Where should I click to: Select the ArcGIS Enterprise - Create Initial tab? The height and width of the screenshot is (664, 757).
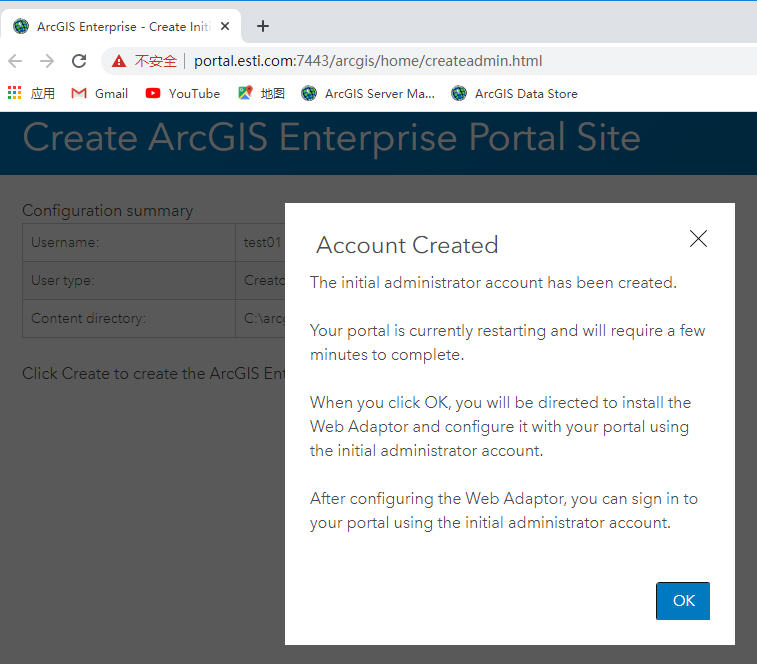pos(121,26)
